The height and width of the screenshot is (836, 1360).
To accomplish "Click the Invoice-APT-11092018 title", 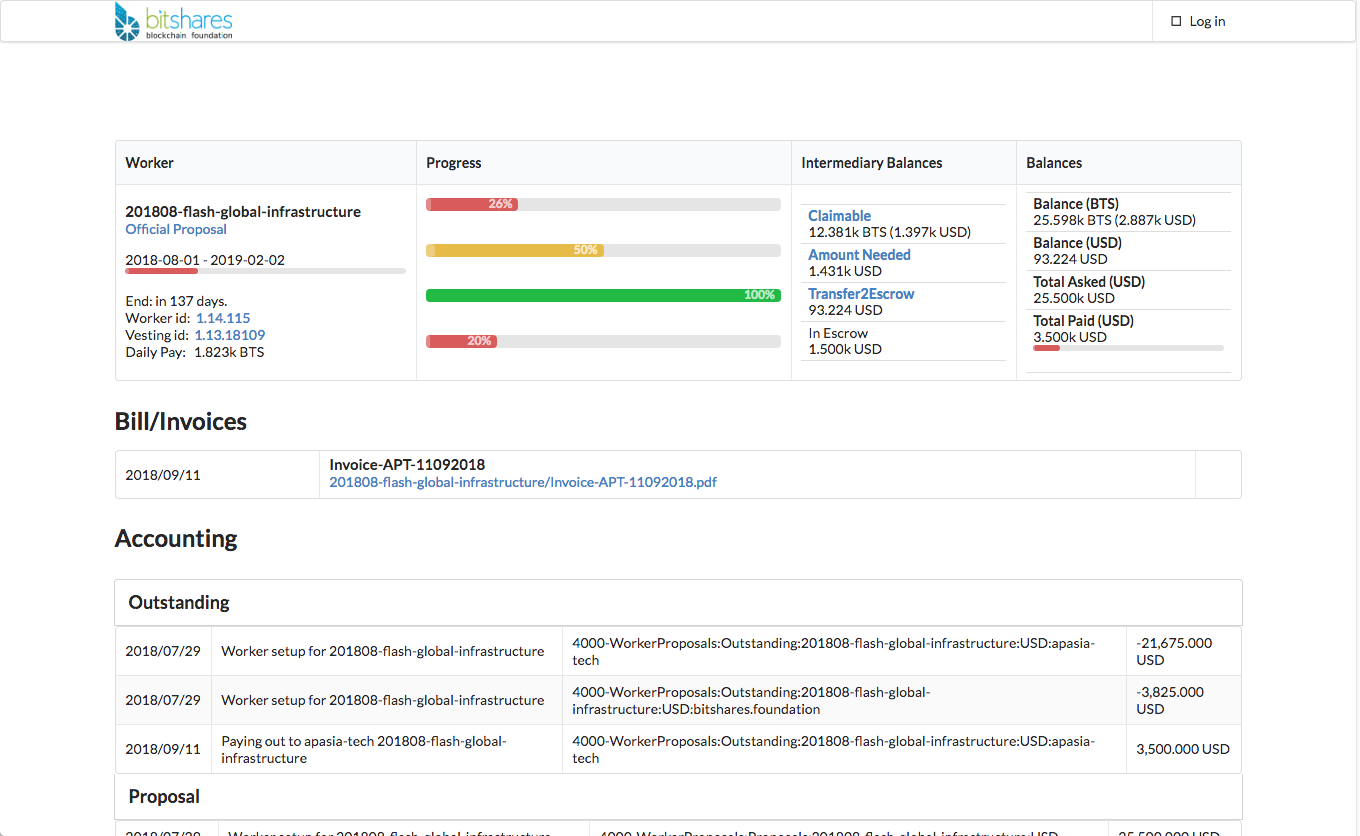I will [407, 465].
